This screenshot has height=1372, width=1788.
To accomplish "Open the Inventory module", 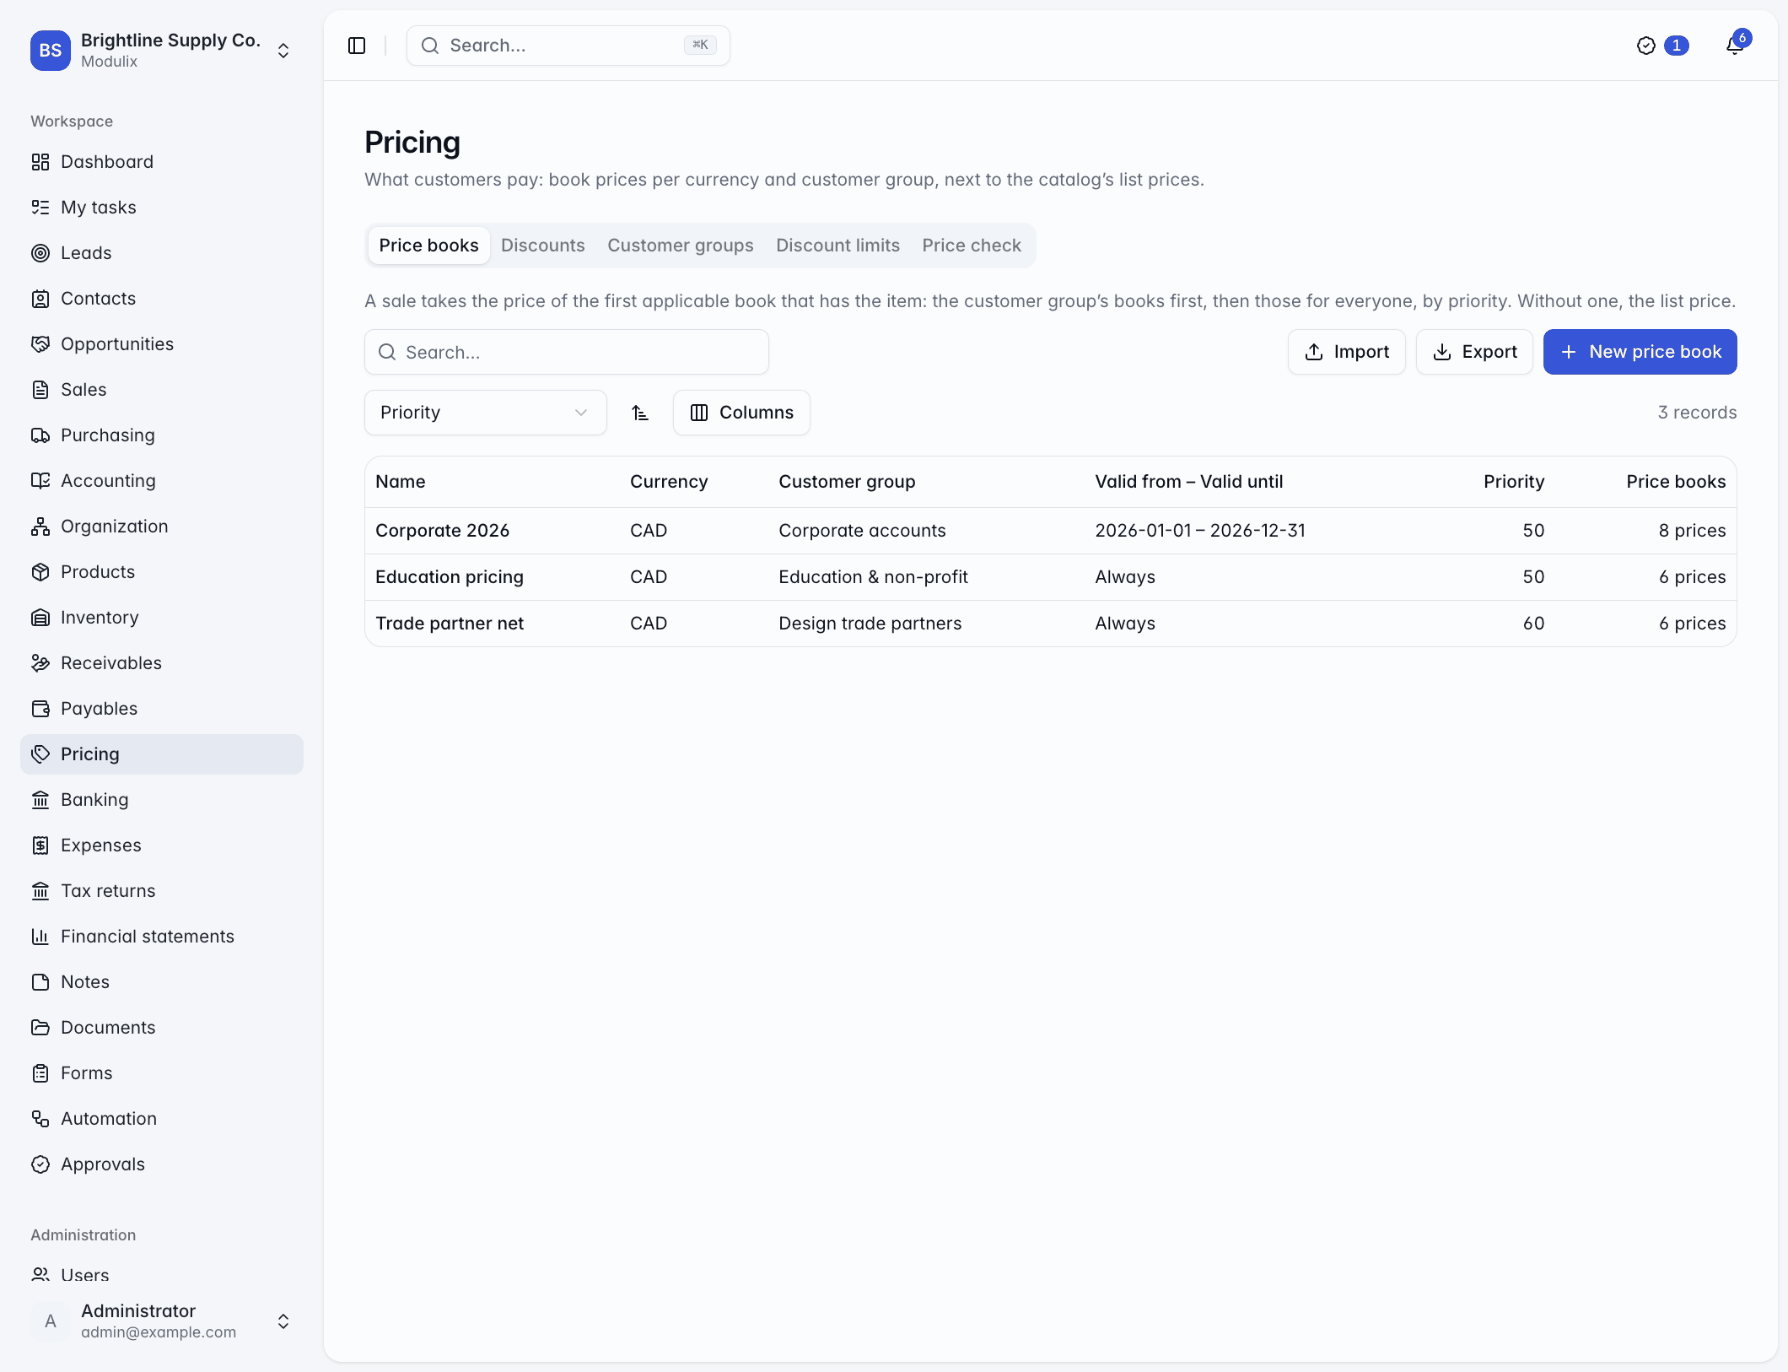I will [162, 617].
